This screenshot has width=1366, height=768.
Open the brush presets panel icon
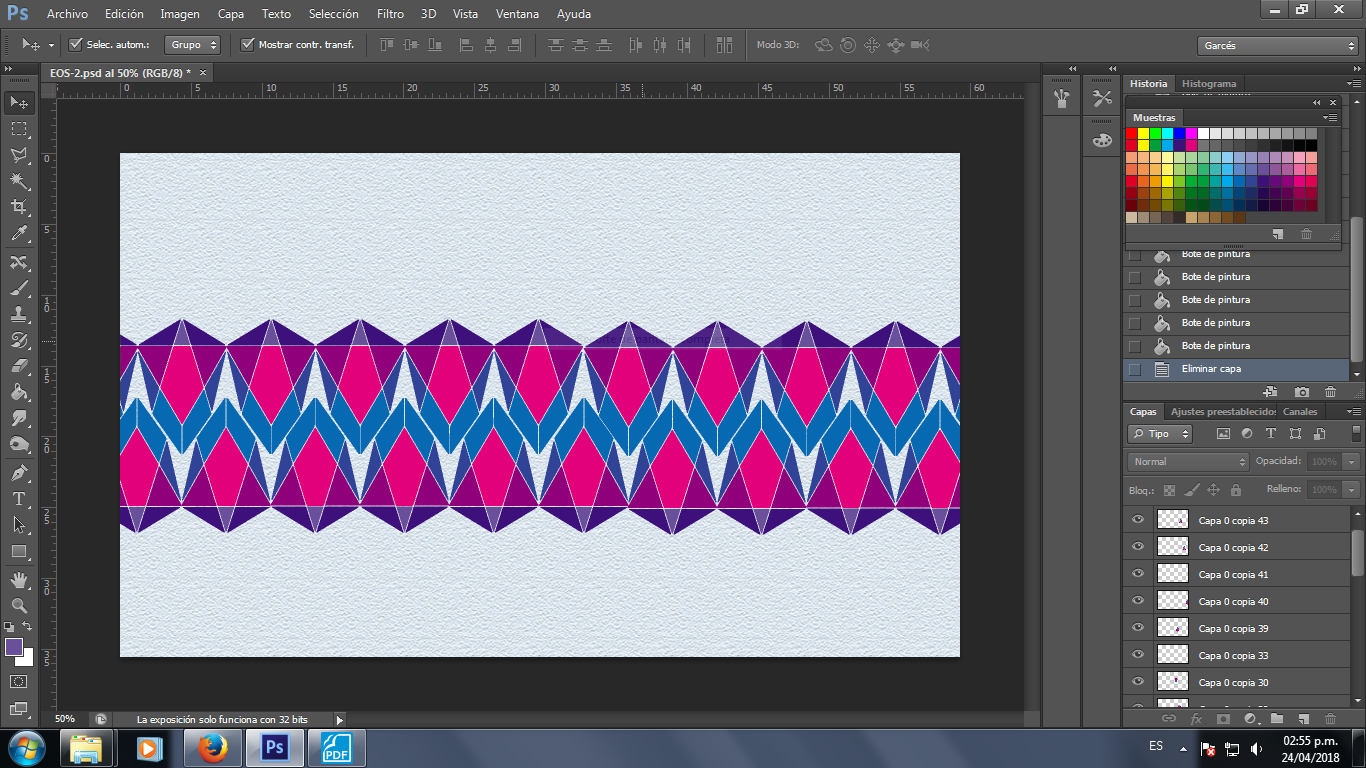click(x=1062, y=98)
